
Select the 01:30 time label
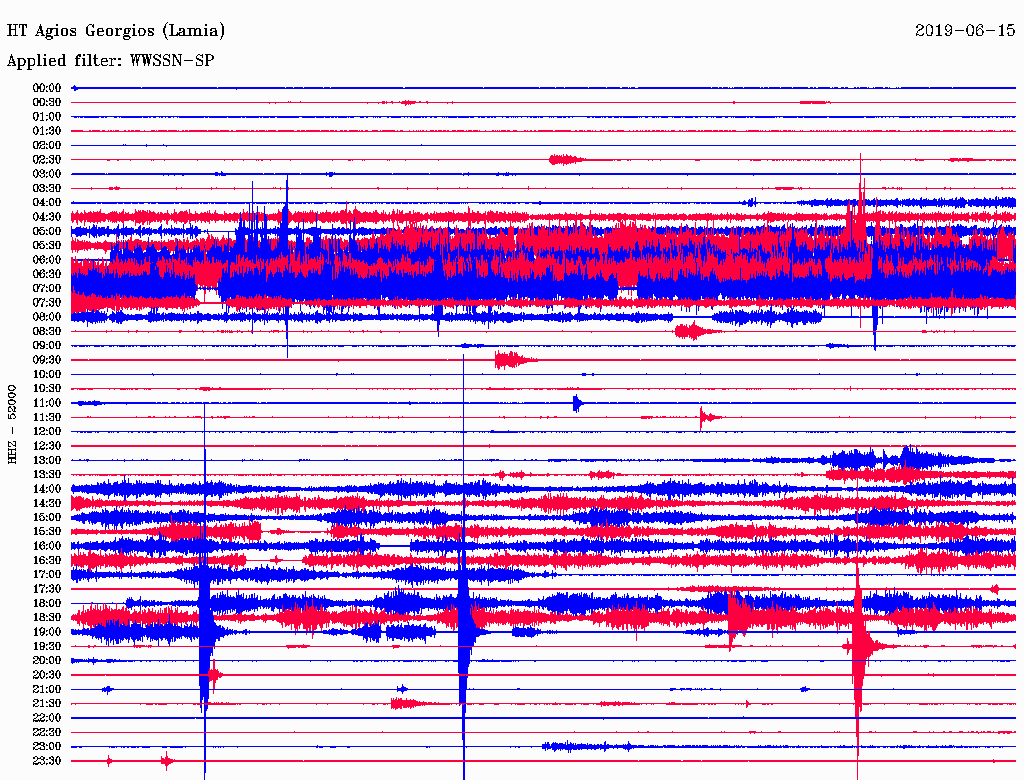(47, 131)
